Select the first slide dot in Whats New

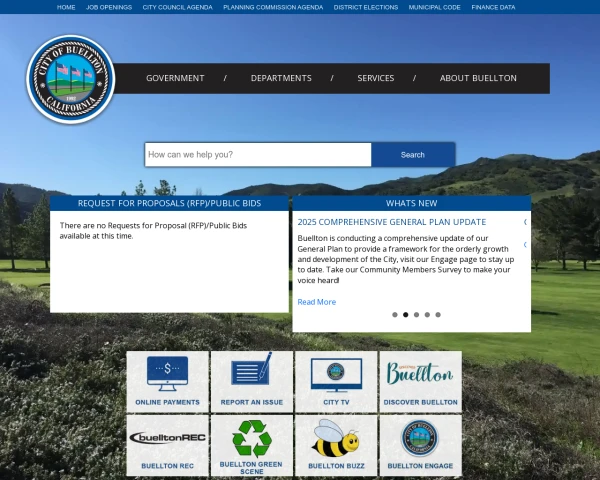click(395, 315)
